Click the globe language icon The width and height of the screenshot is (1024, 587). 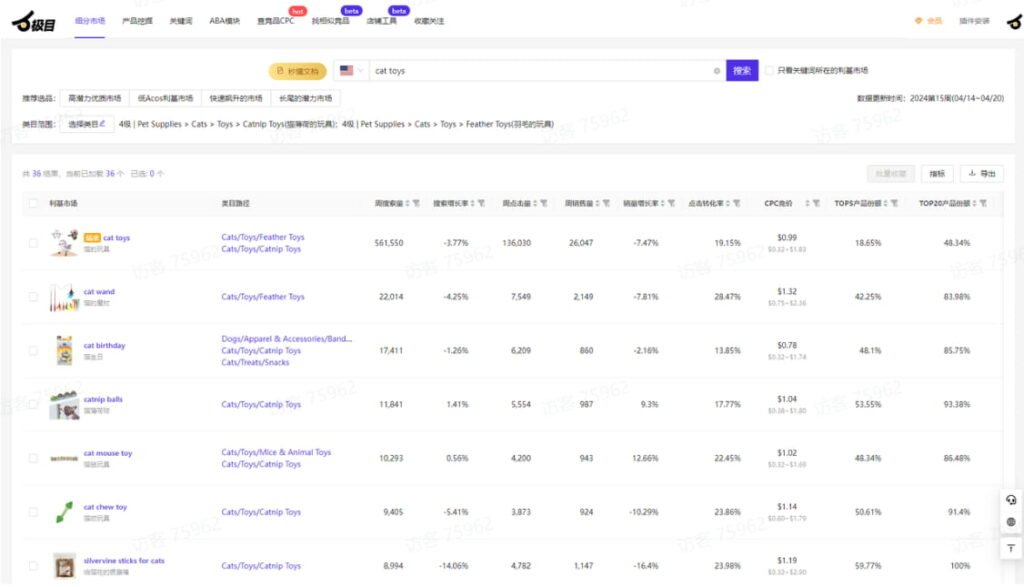coord(1011,522)
